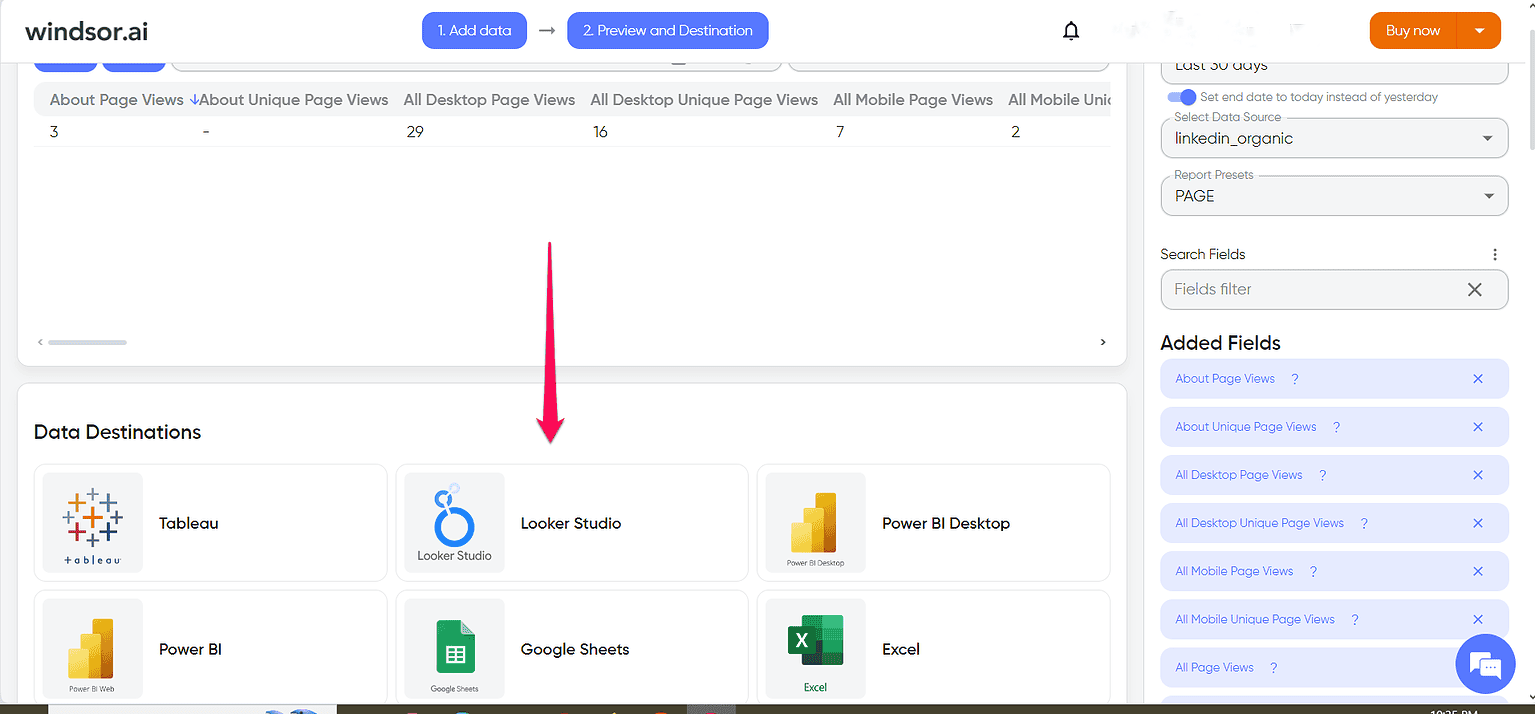Image resolution: width=1535 pixels, height=714 pixels.
Task: Click the Power BI Desktop card title text
Action: click(946, 523)
